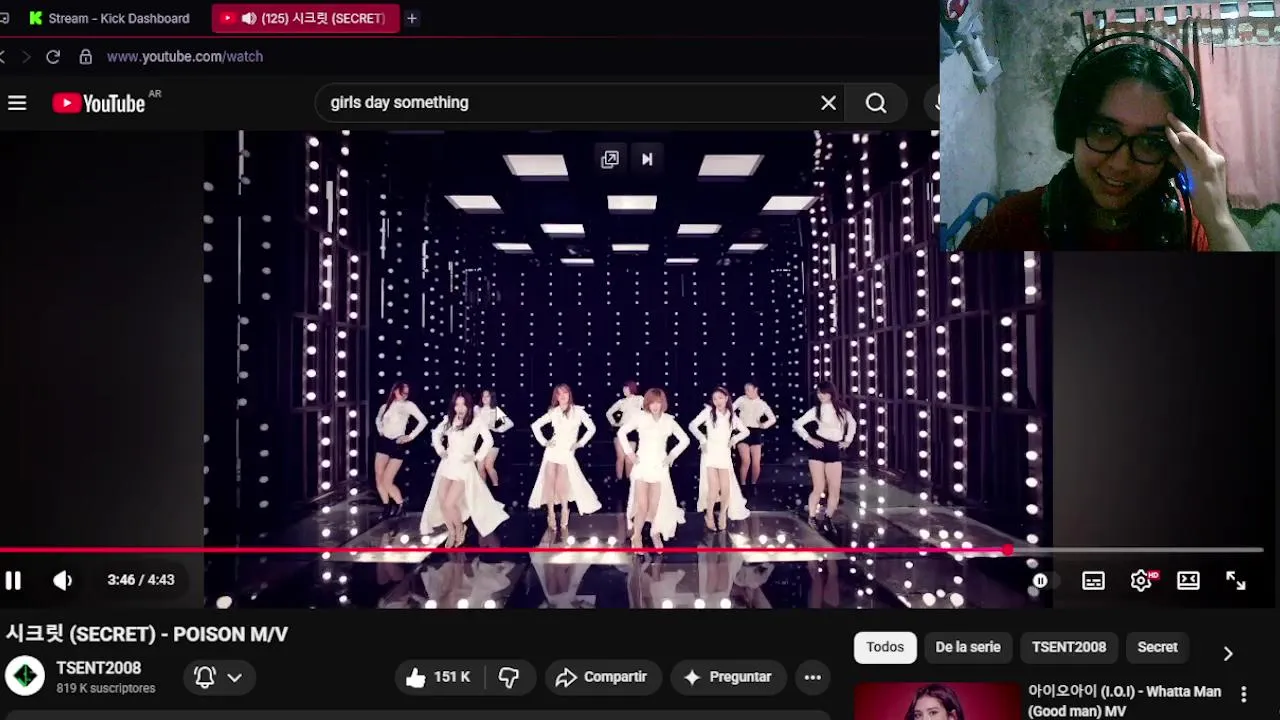1280x720 pixels.
Task: Click the SECRET - POISON M/V title
Action: tap(147, 634)
